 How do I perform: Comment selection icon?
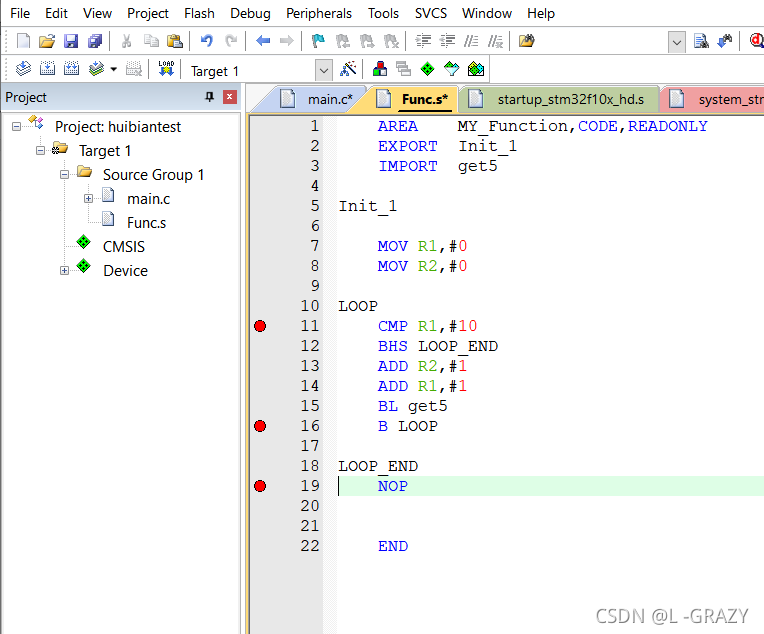coord(471,41)
